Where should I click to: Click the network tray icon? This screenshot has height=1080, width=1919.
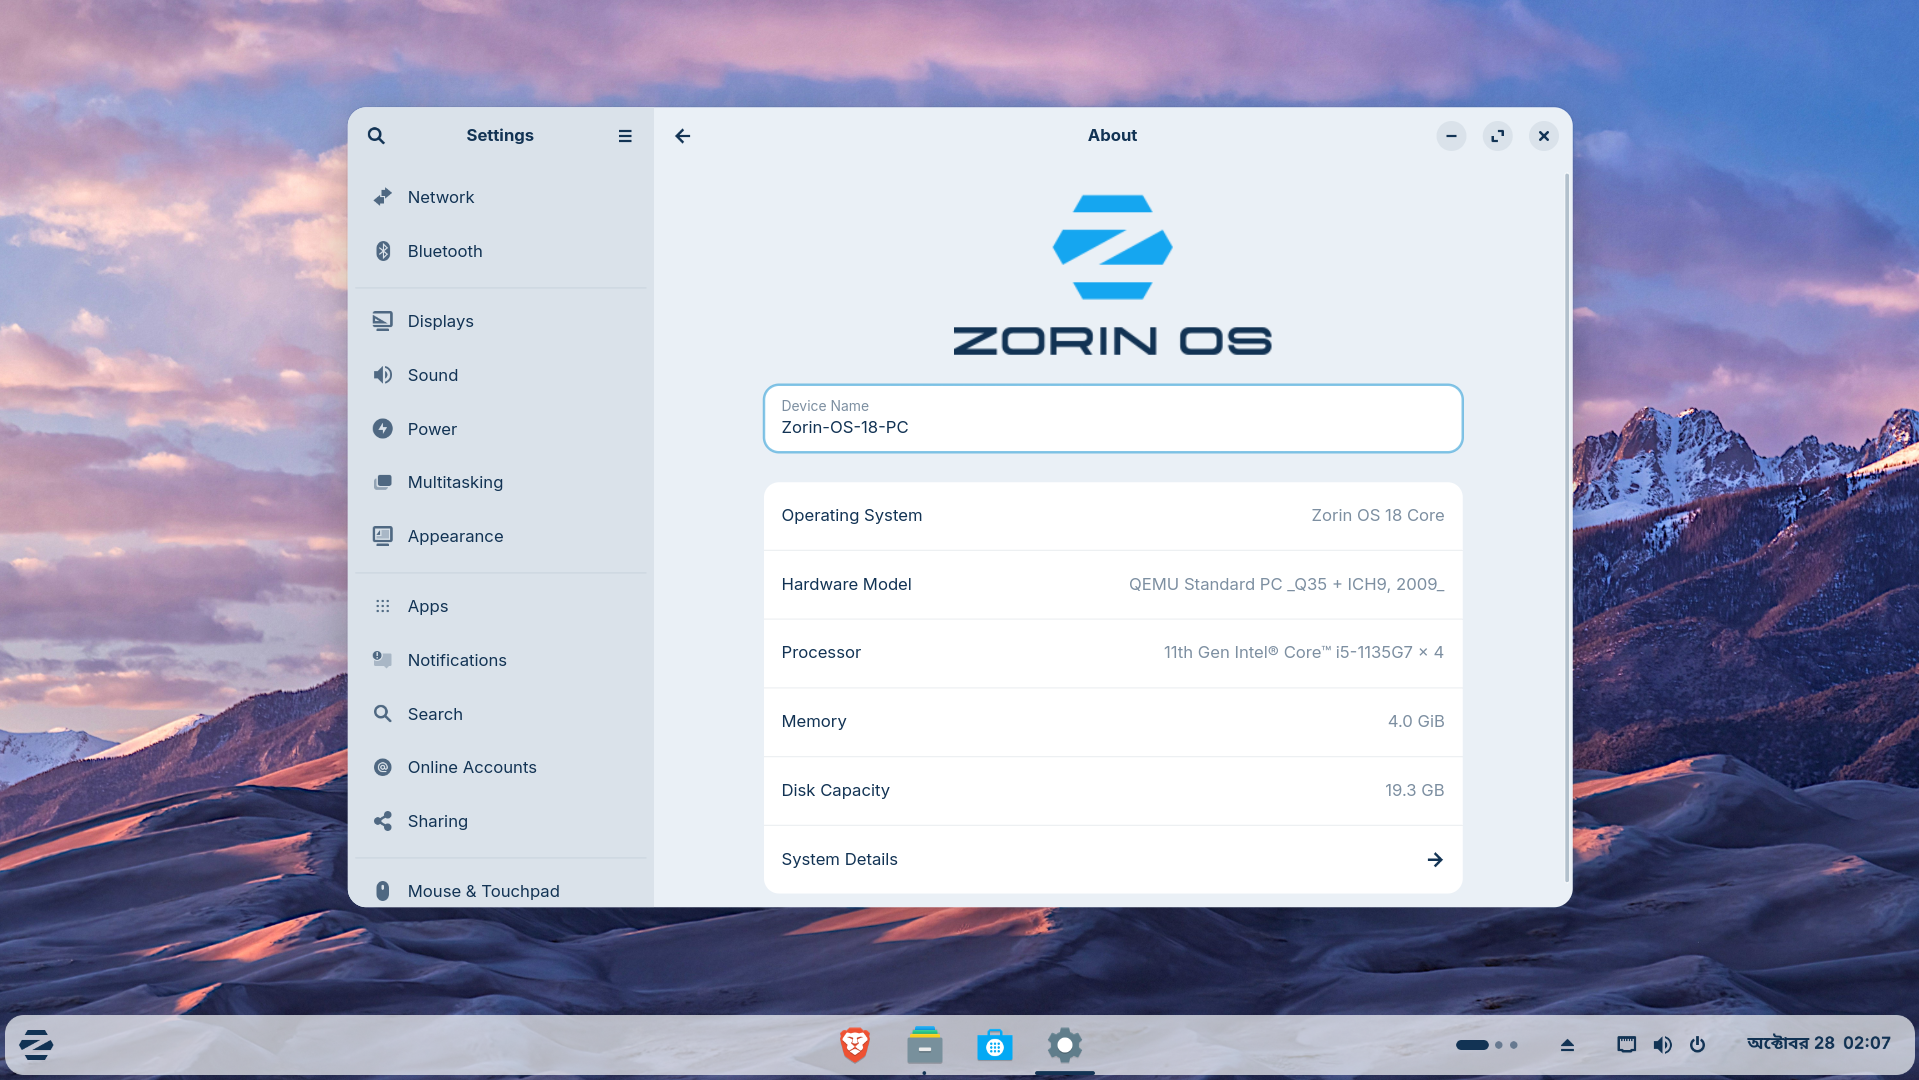1627,1044
